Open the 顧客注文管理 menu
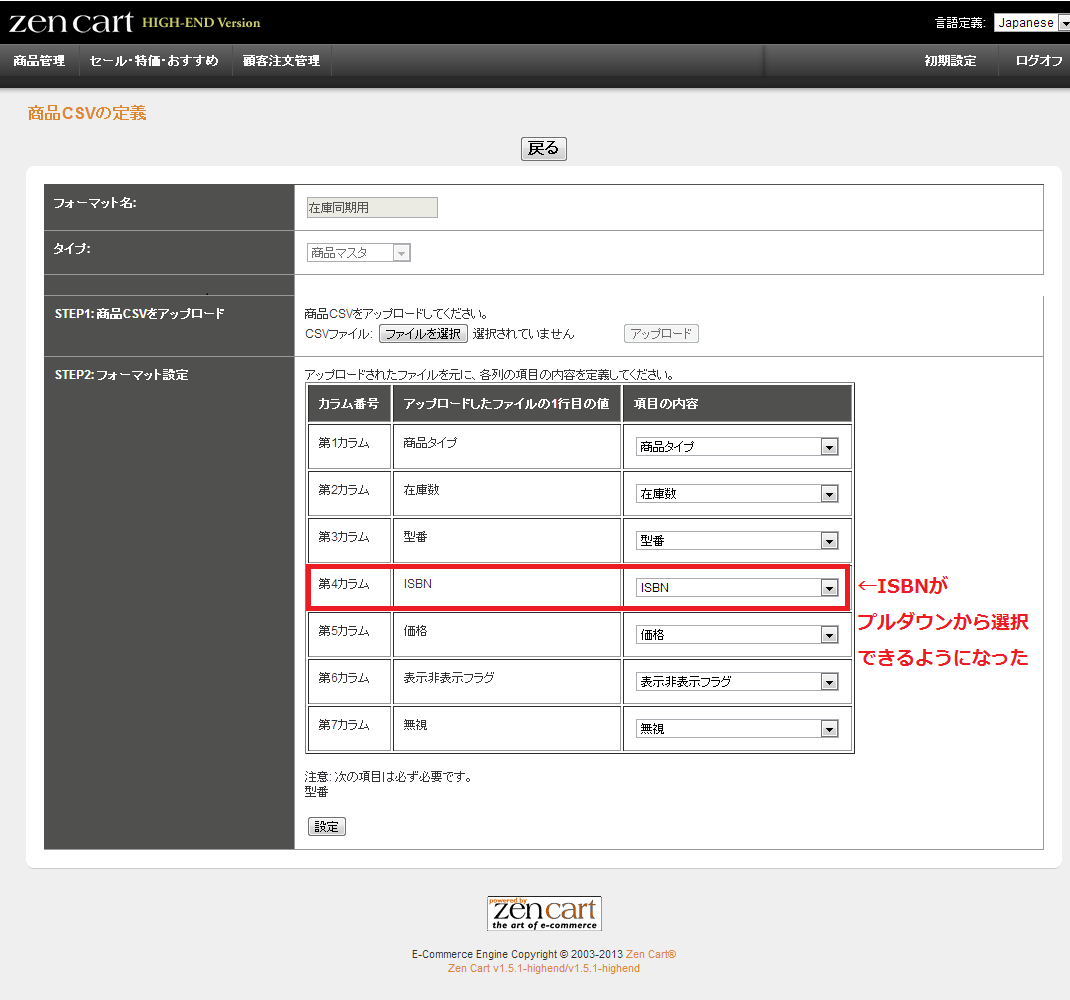Screen dimensions: 1070x1000 281,61
